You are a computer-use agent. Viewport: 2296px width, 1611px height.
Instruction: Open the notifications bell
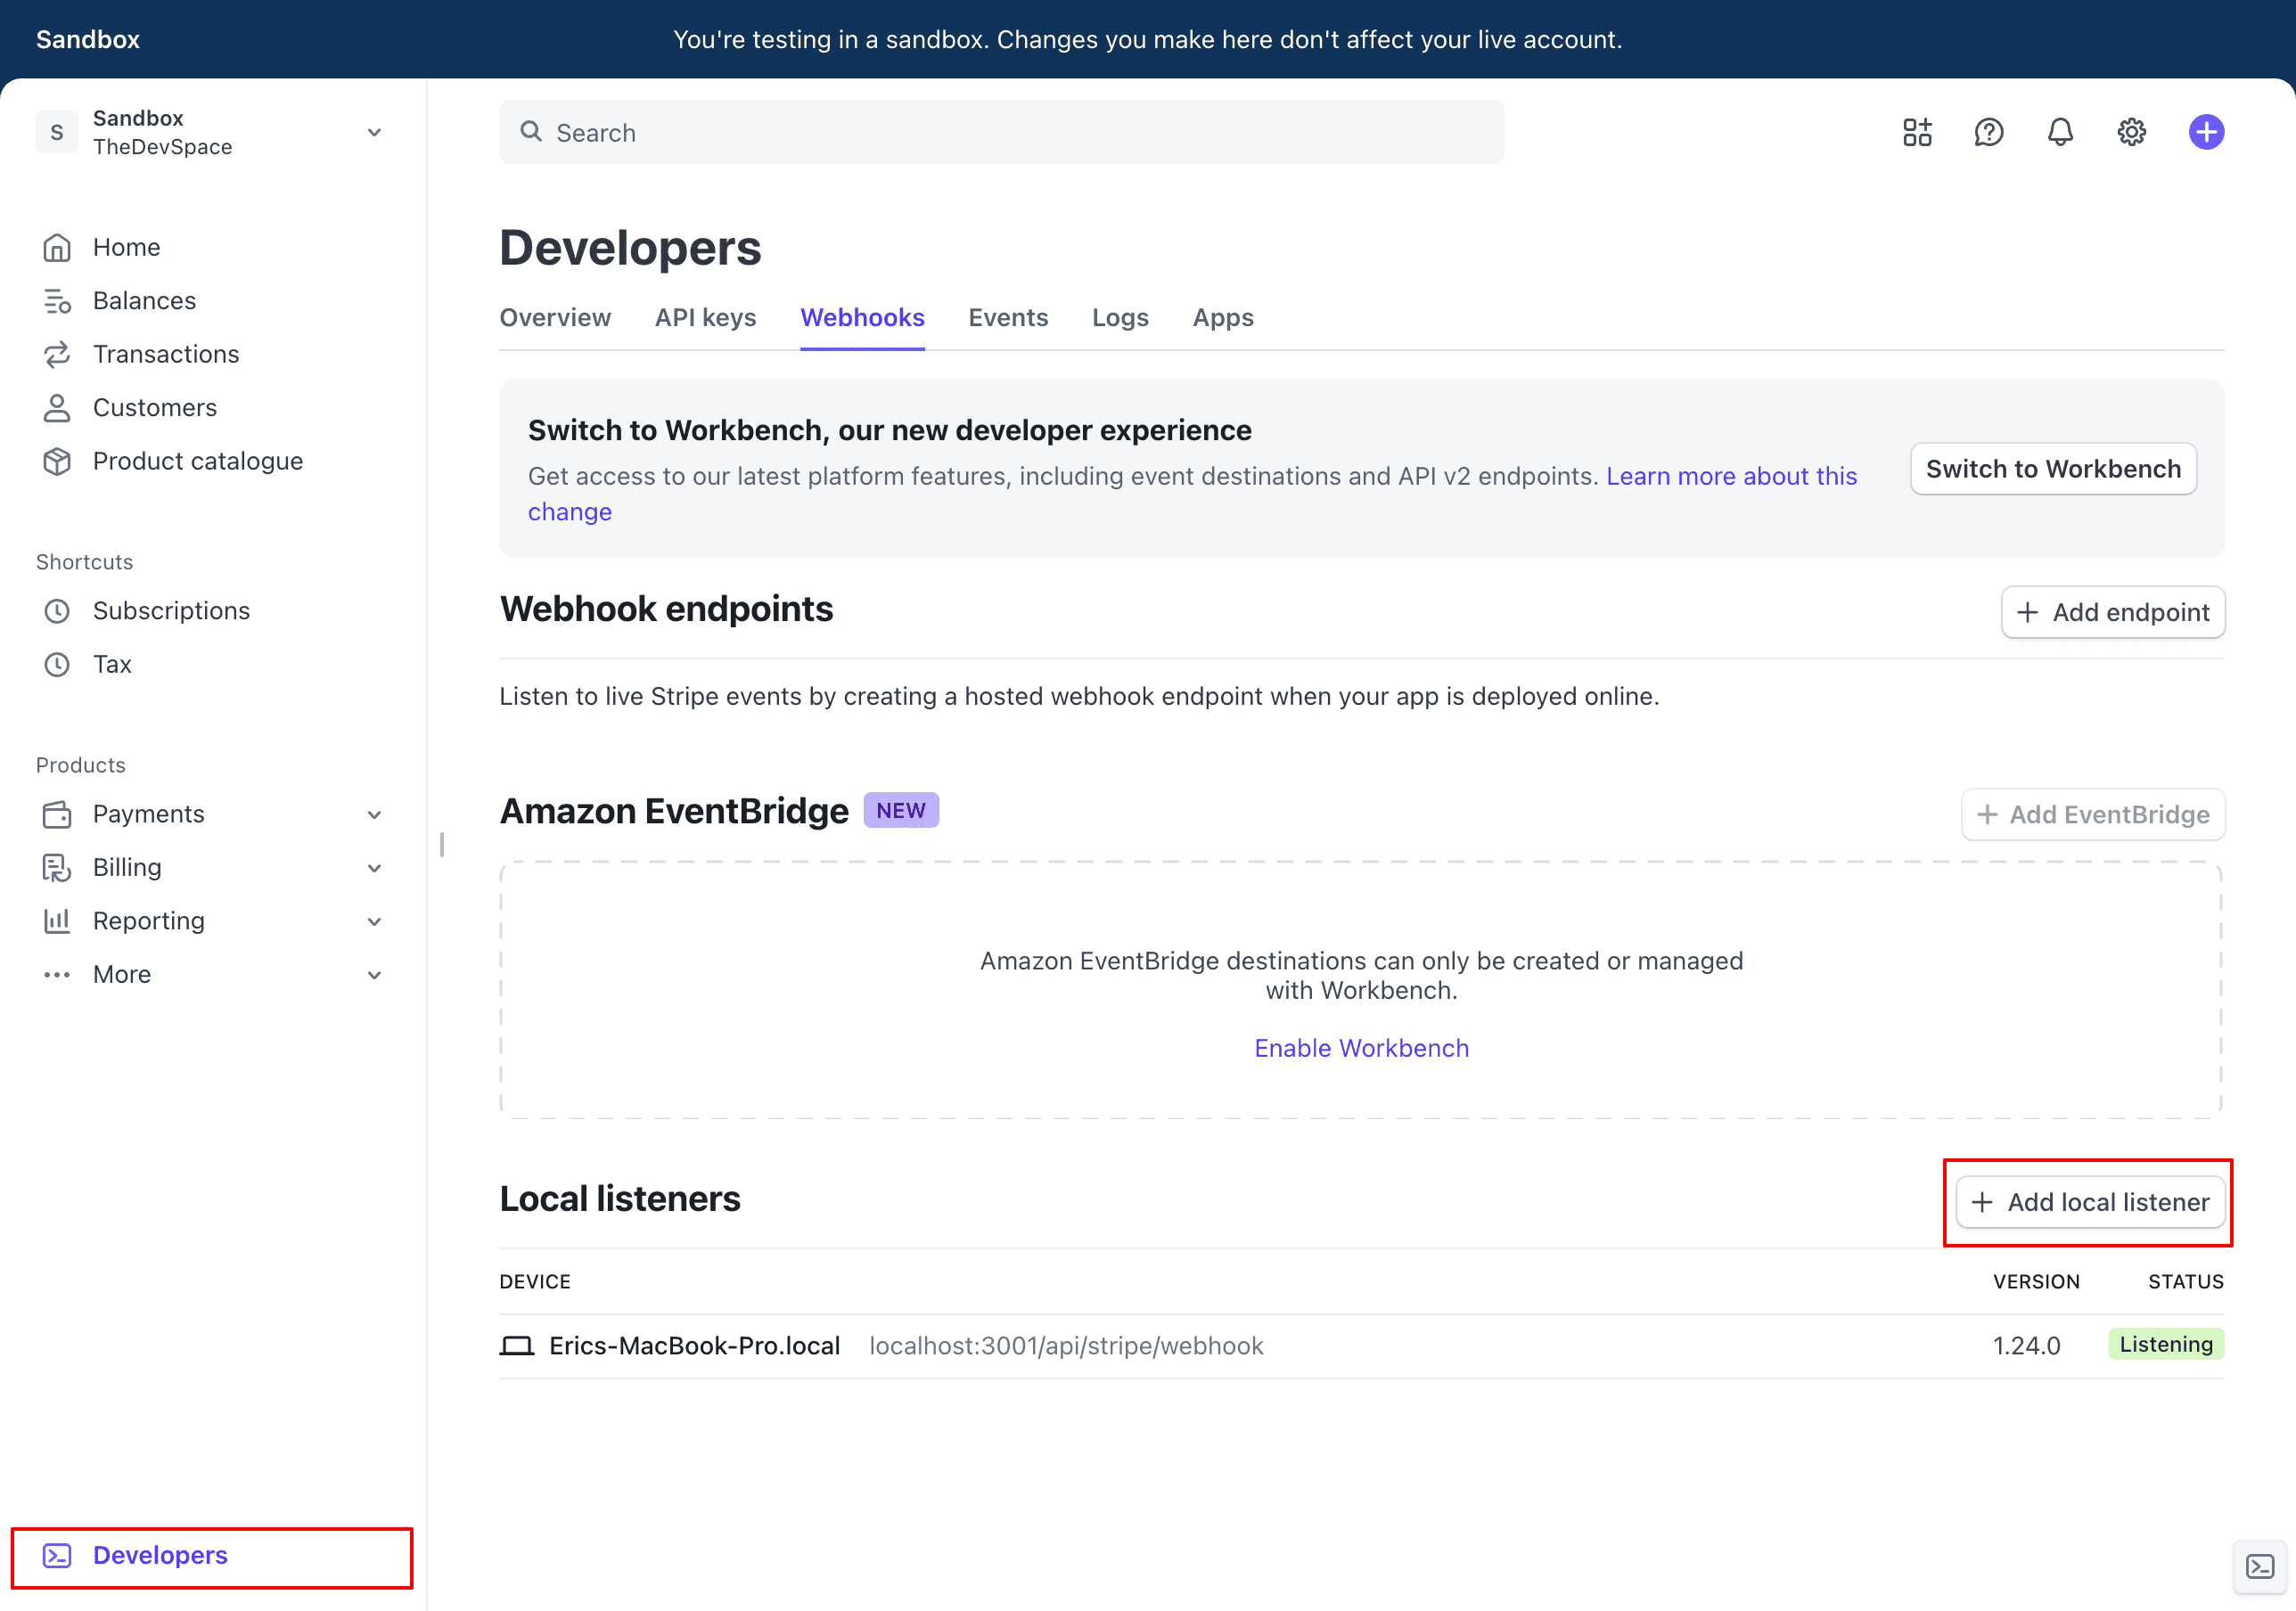(2060, 131)
